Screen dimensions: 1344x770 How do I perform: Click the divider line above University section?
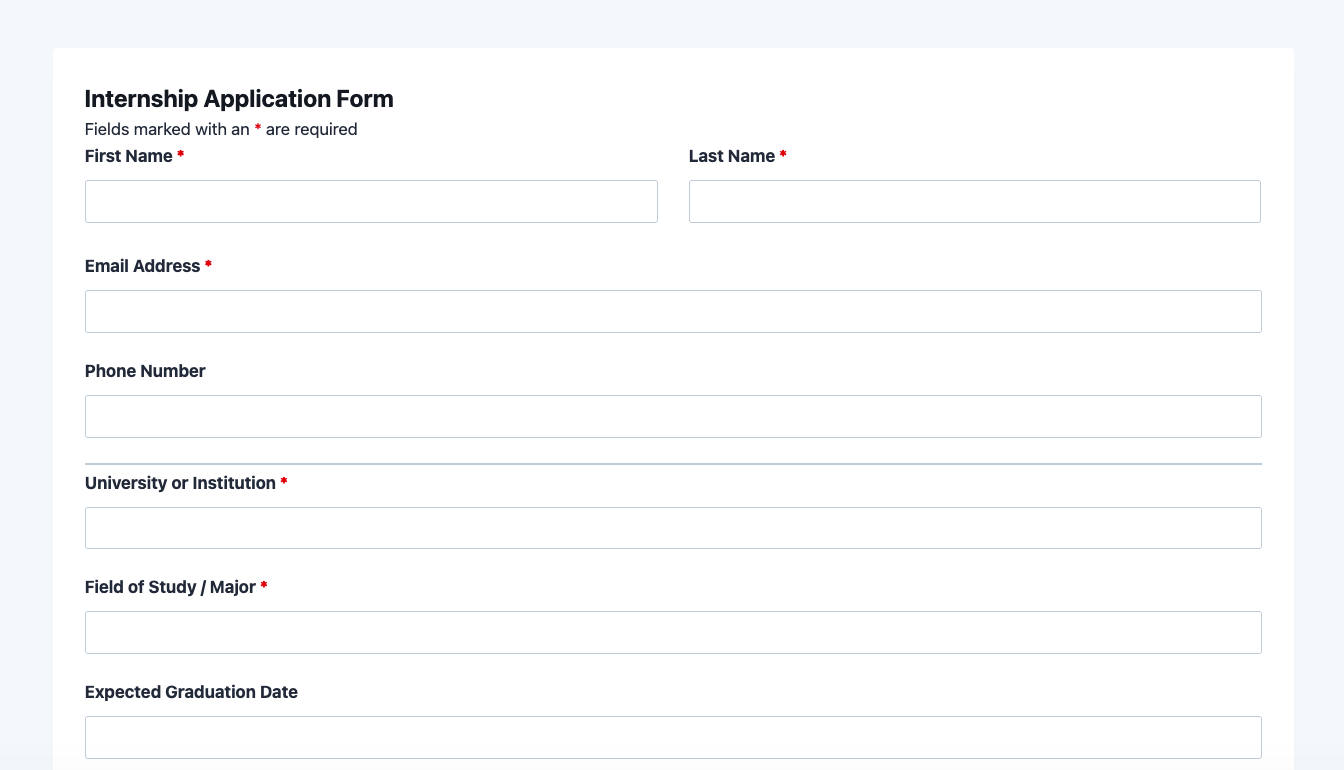[x=673, y=464]
